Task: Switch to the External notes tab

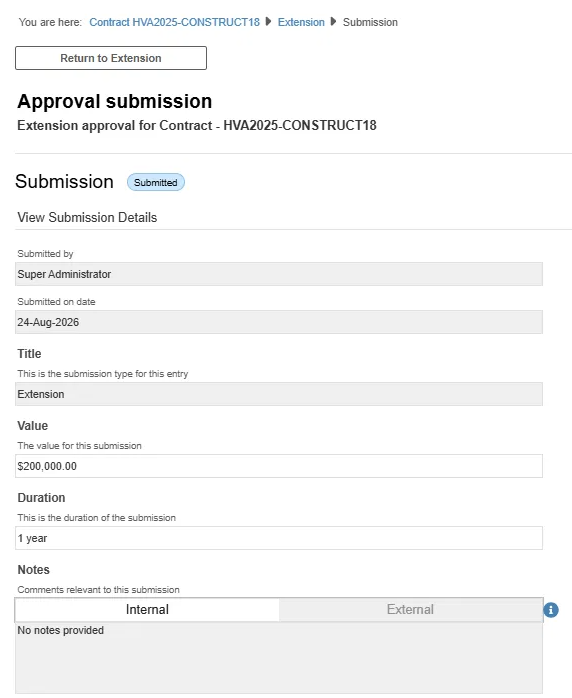Action: [410, 609]
